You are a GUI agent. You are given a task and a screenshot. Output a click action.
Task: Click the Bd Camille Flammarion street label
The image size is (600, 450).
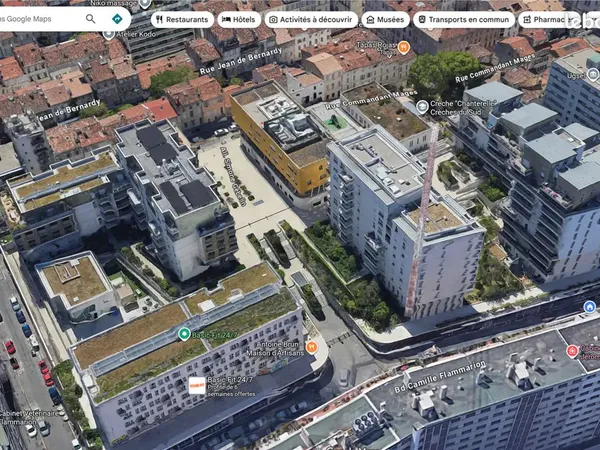(x=440, y=376)
